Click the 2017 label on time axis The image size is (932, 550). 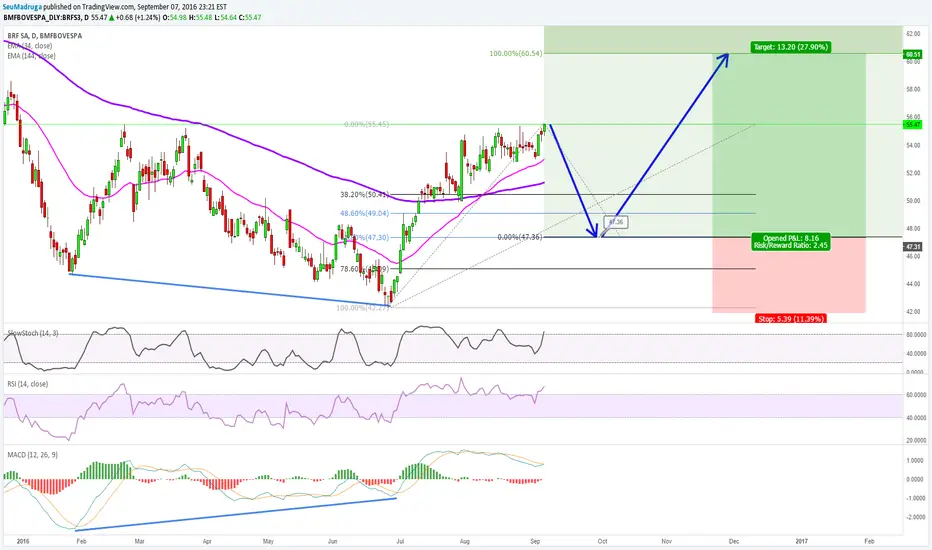tap(801, 542)
